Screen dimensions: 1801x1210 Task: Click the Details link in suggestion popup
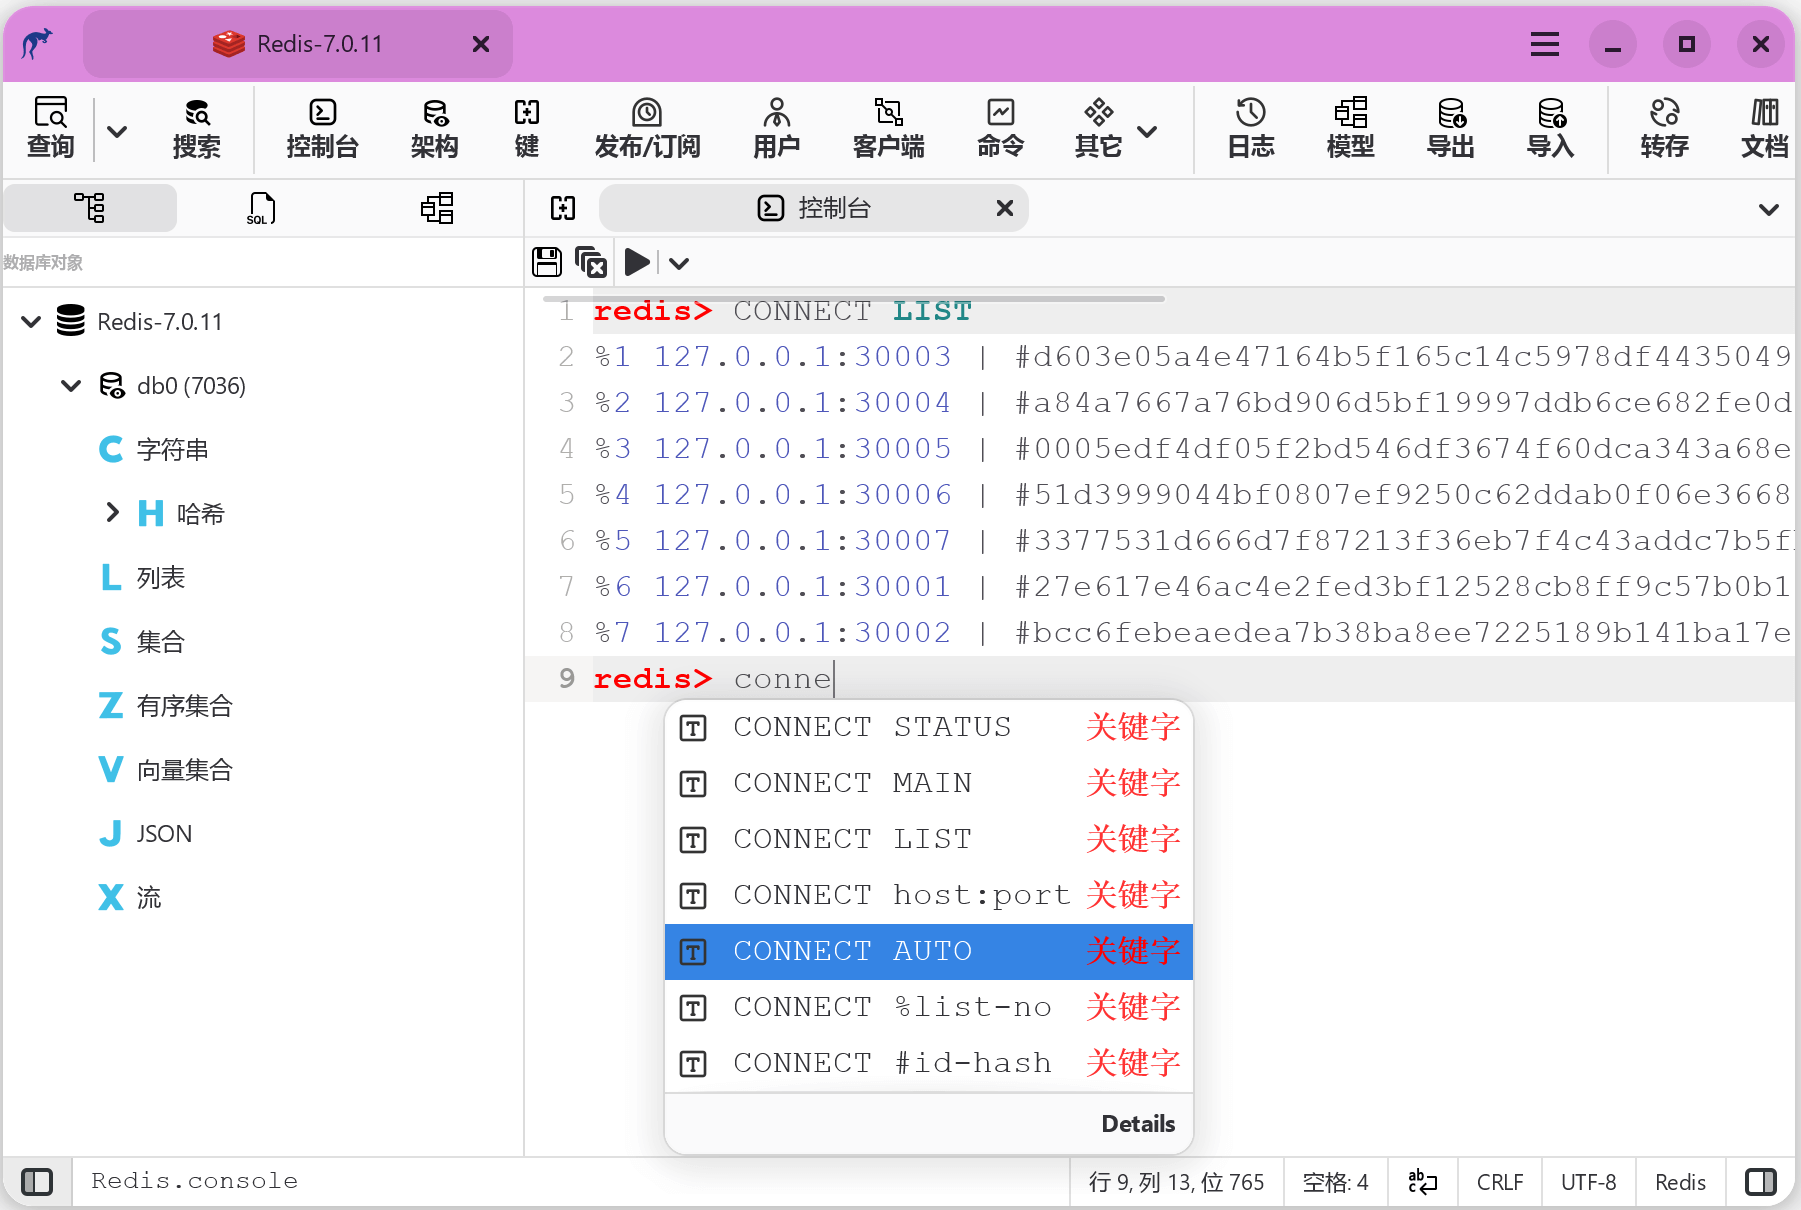click(1137, 1124)
